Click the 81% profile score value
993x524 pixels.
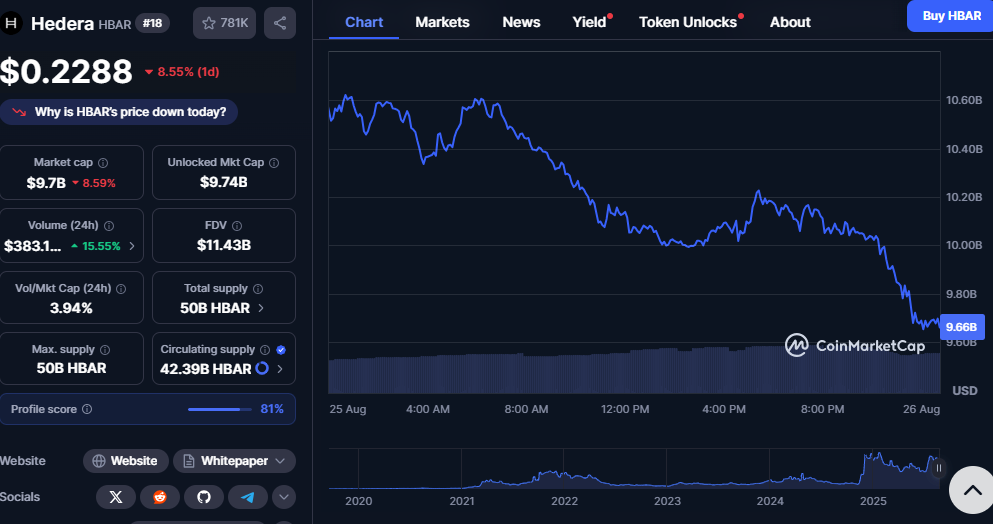click(x=272, y=409)
